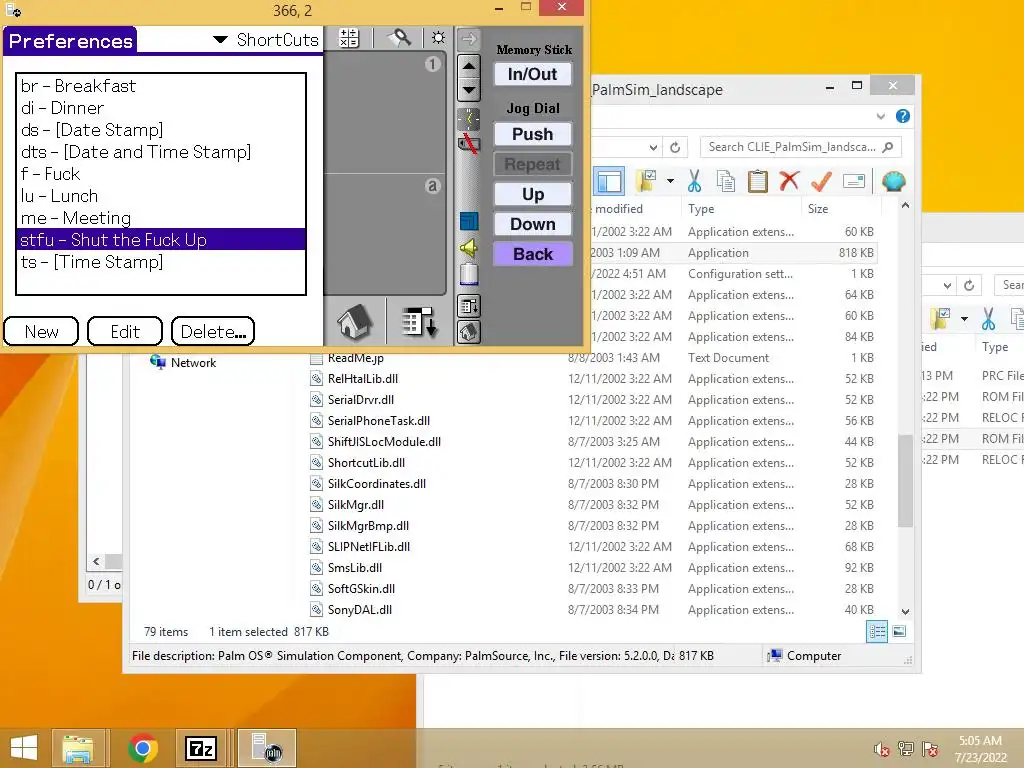Screen dimensions: 1024x768
Task: Click scroll down arrow of file list
Action: pyautogui.click(x=905, y=612)
